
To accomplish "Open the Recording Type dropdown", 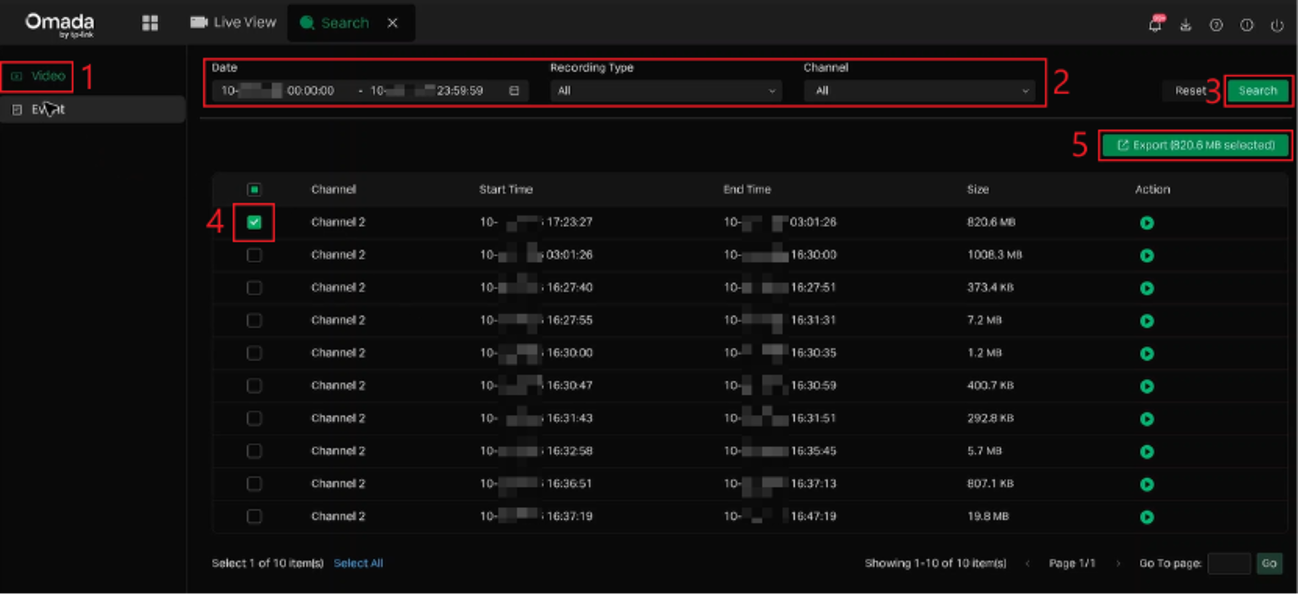I will [666, 91].
